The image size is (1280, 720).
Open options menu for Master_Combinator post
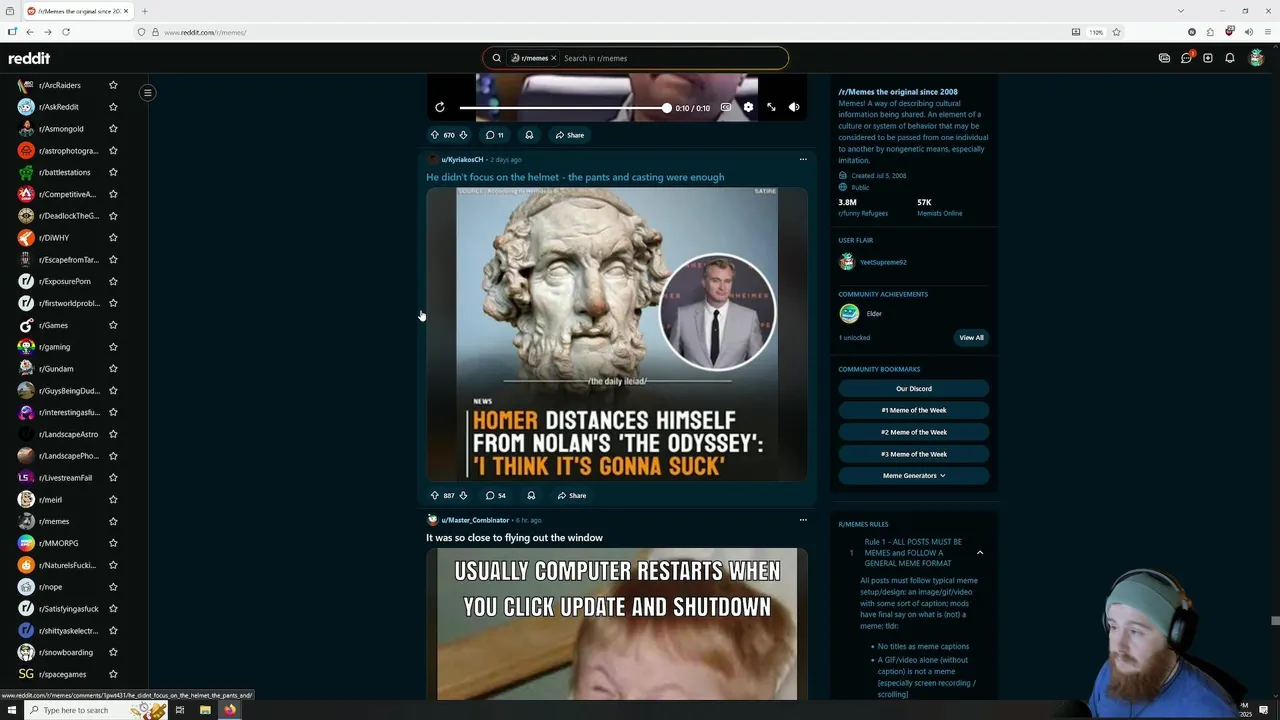(x=802, y=519)
